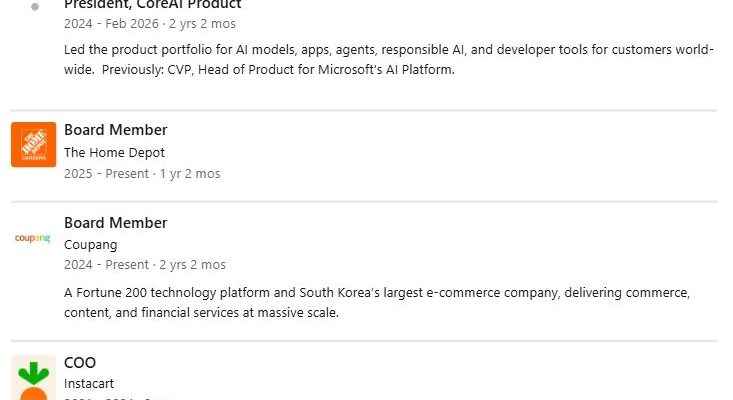The height and width of the screenshot is (400, 733).
Task: Click the Instacart carrot logo
Action: [33, 378]
